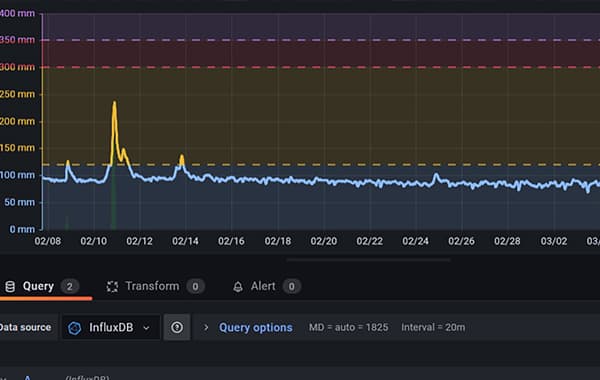
Task: Click the Alert count badge showing 0
Action: pyautogui.click(x=292, y=286)
